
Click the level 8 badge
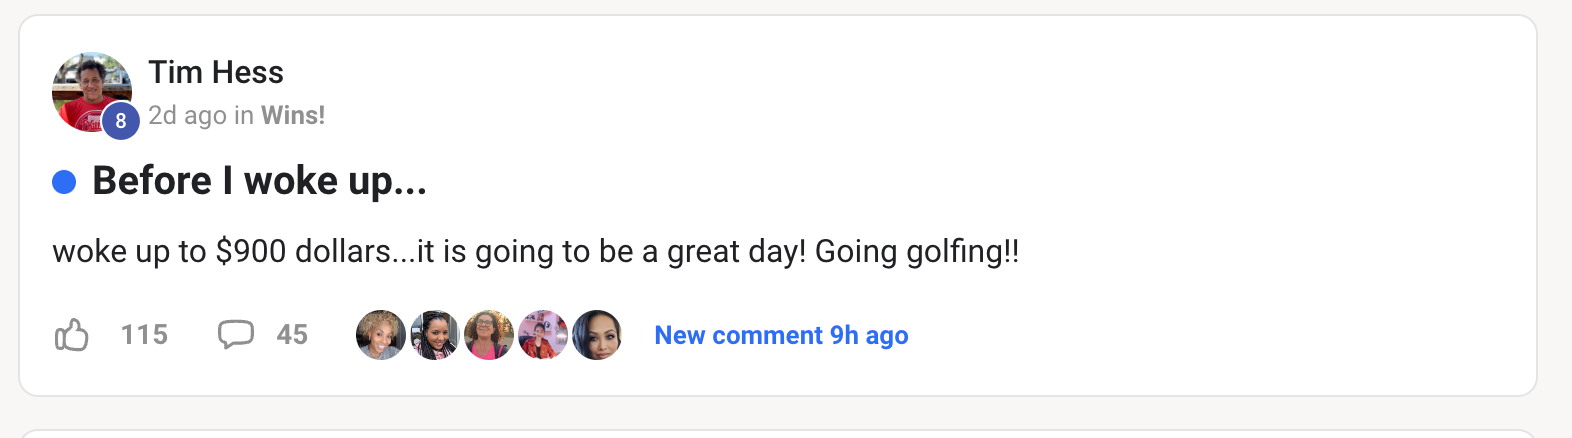point(120,121)
